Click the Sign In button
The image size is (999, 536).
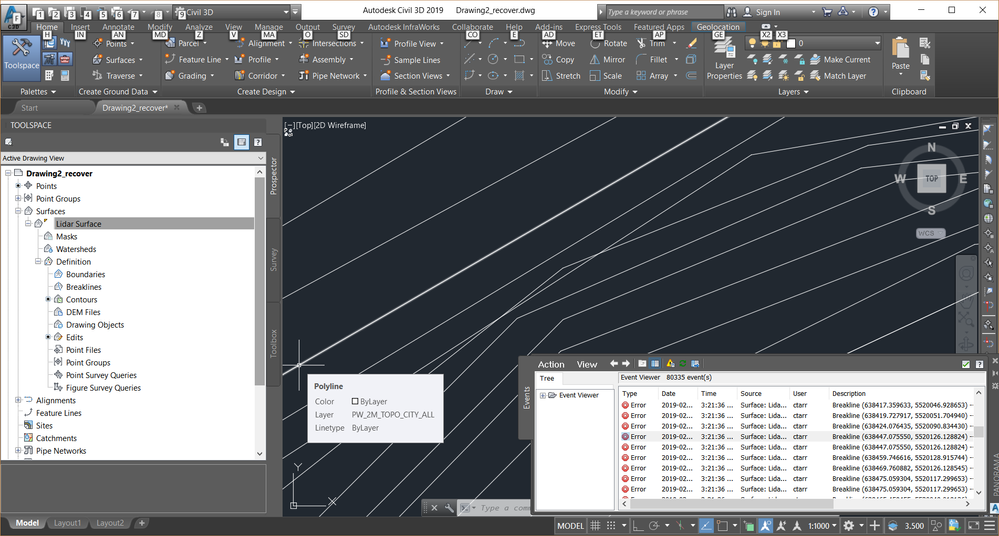pyautogui.click(x=768, y=12)
